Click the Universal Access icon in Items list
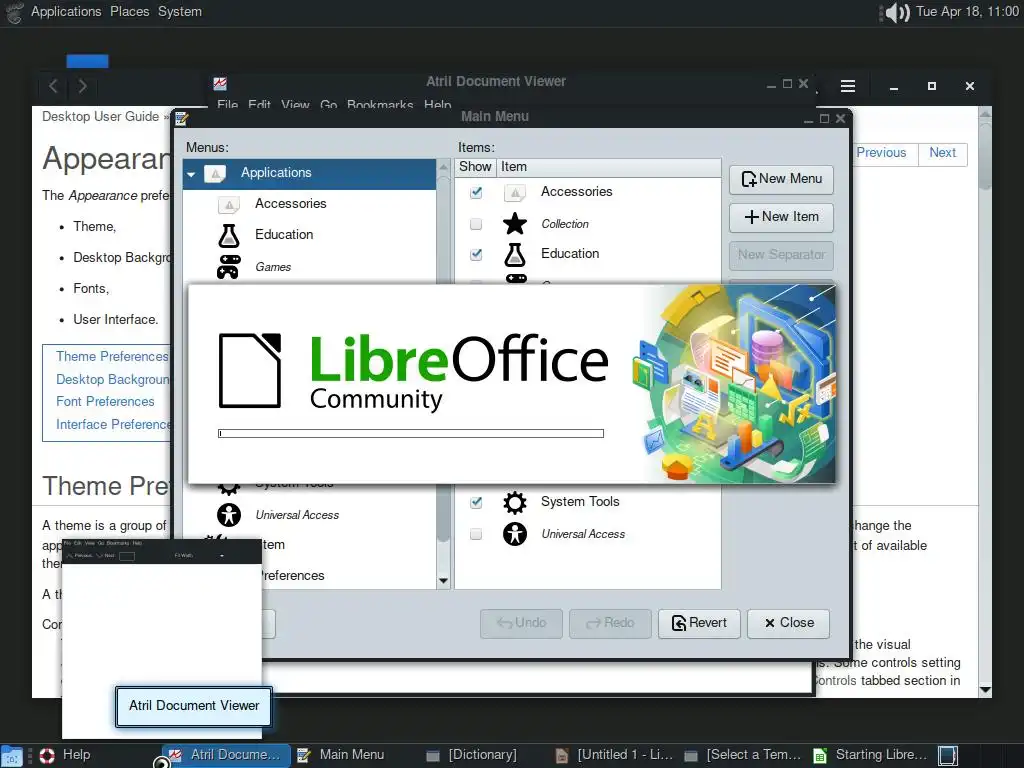Screen dimensions: 1024x768 (515, 534)
